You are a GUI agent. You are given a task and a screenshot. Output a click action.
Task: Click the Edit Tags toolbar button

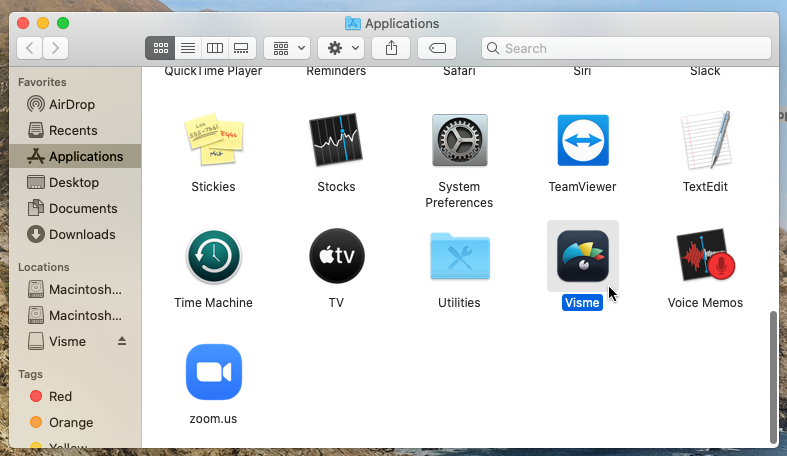tap(437, 48)
